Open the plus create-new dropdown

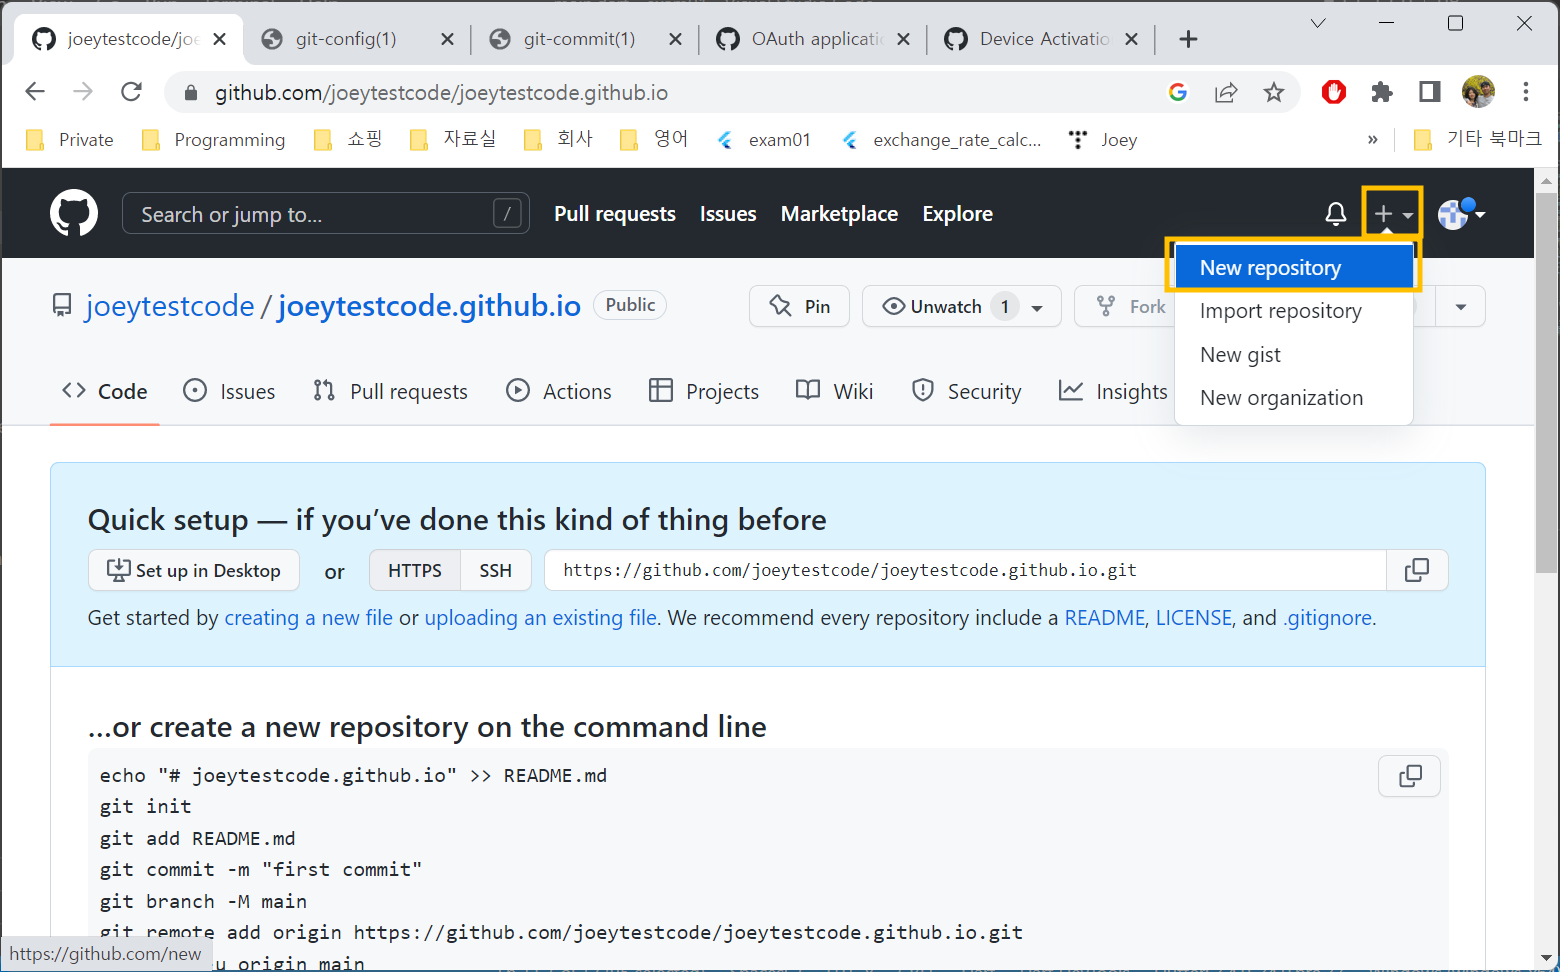1392,214
